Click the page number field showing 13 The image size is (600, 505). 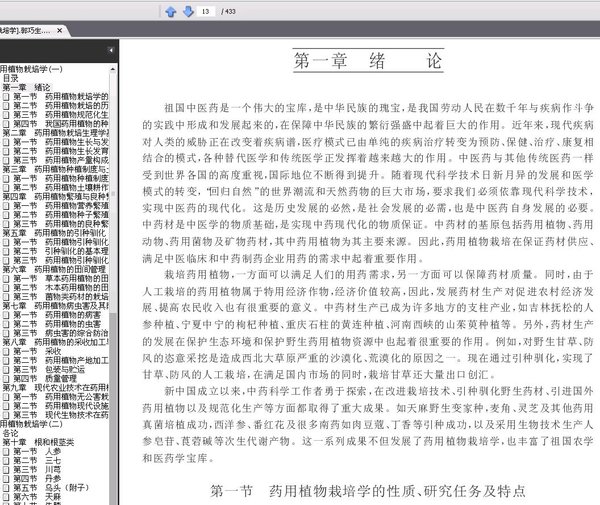pyautogui.click(x=206, y=11)
